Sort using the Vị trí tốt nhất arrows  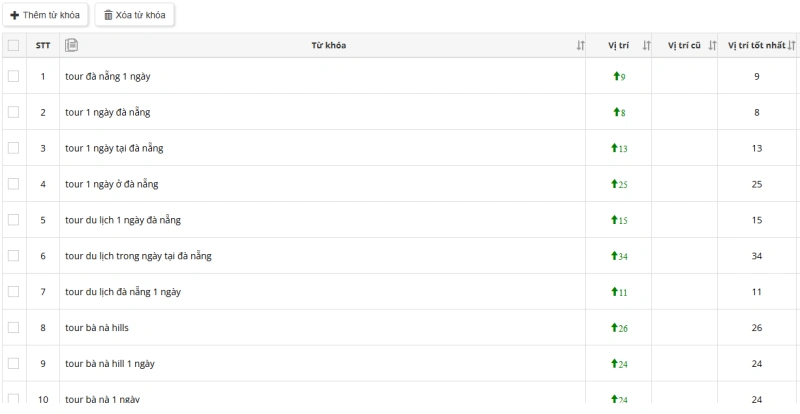tap(791, 45)
